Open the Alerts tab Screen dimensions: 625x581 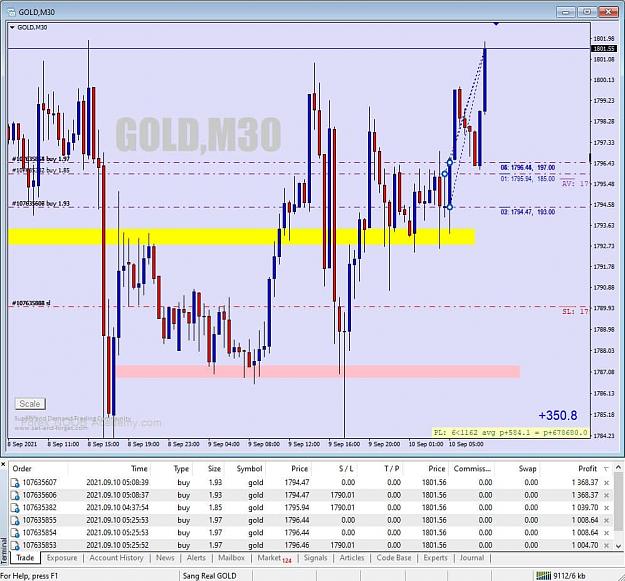[196, 558]
